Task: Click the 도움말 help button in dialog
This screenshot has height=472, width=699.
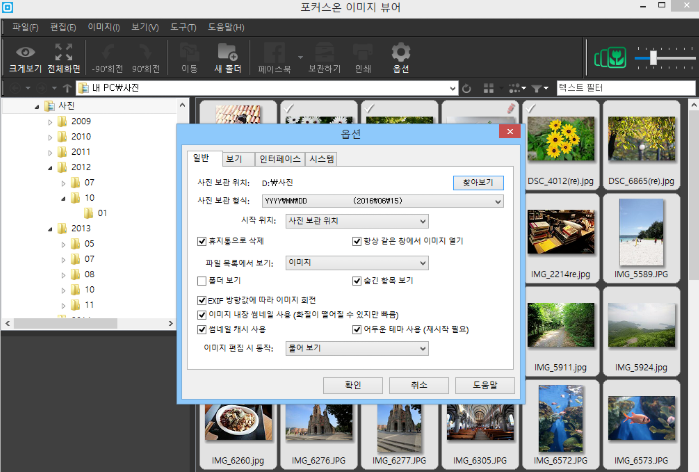Action: (485, 385)
